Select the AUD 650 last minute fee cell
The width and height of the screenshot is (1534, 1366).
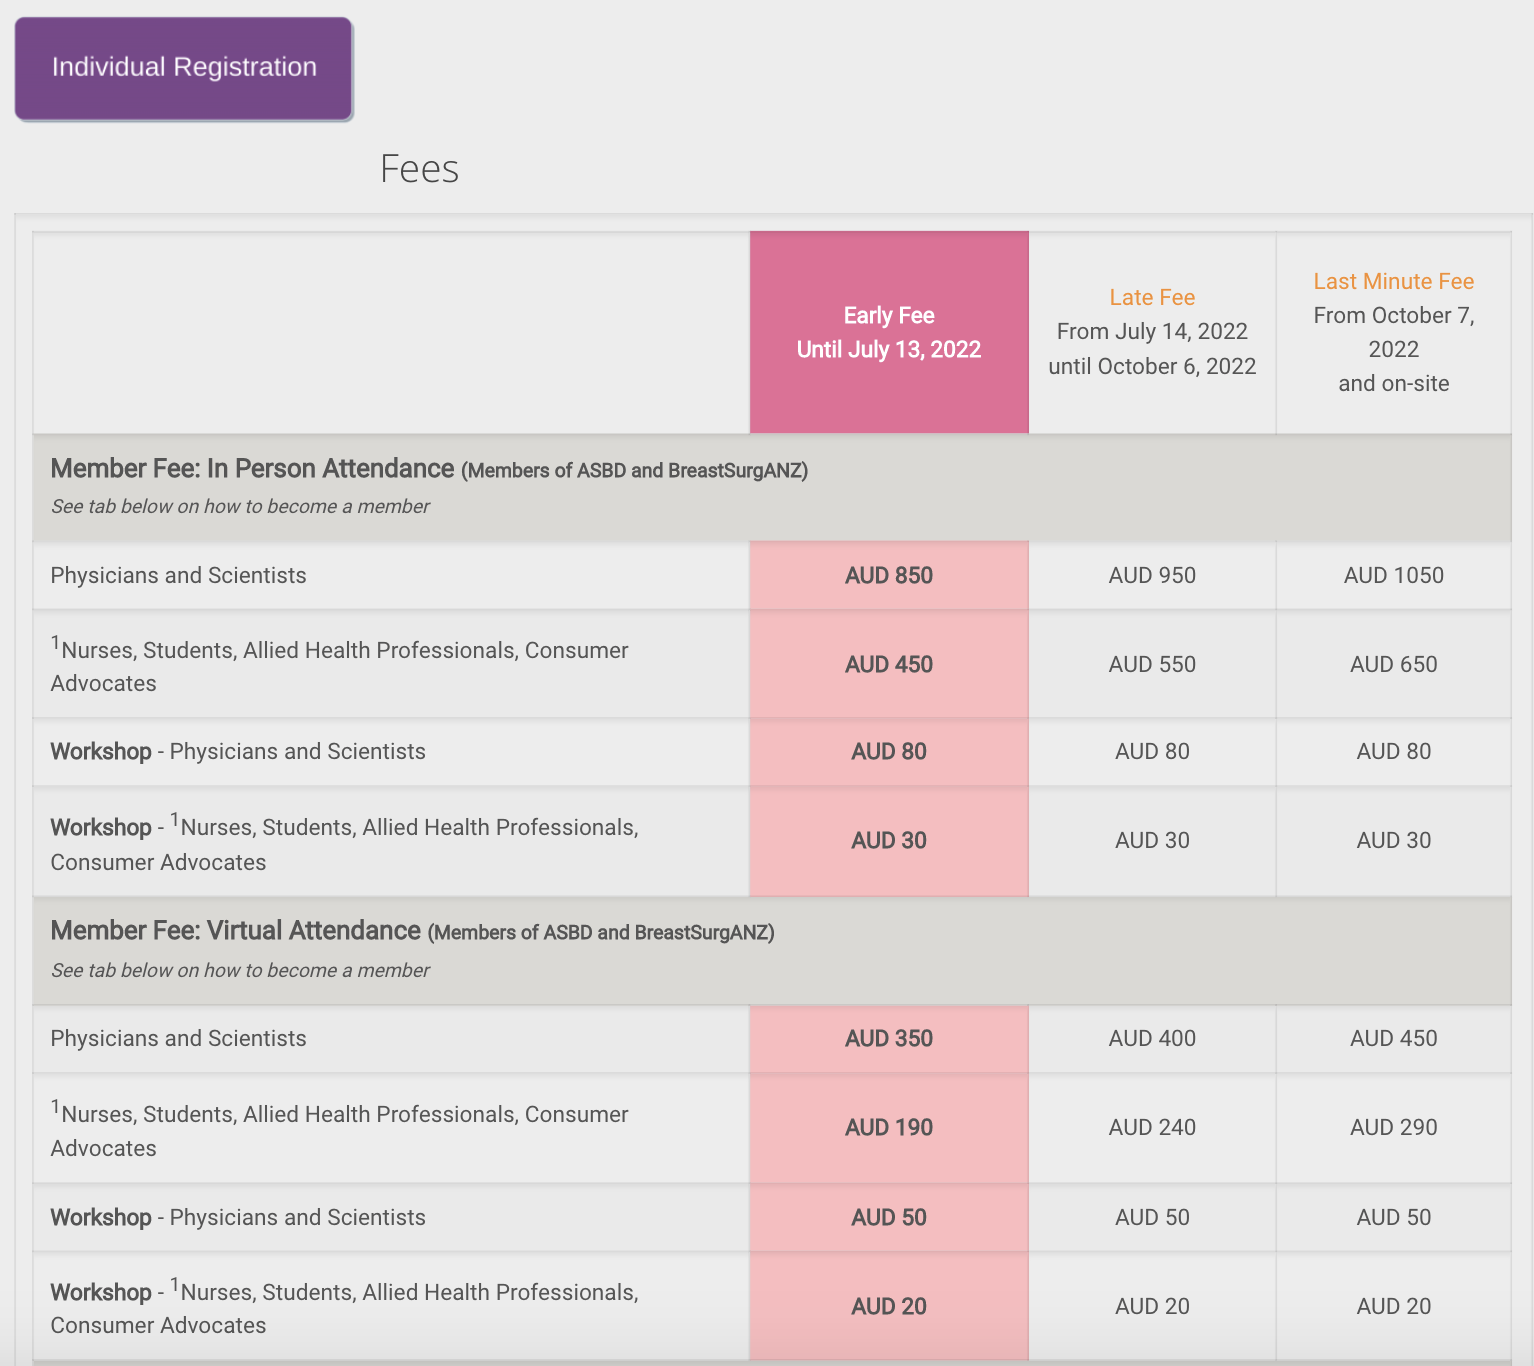(x=1393, y=664)
